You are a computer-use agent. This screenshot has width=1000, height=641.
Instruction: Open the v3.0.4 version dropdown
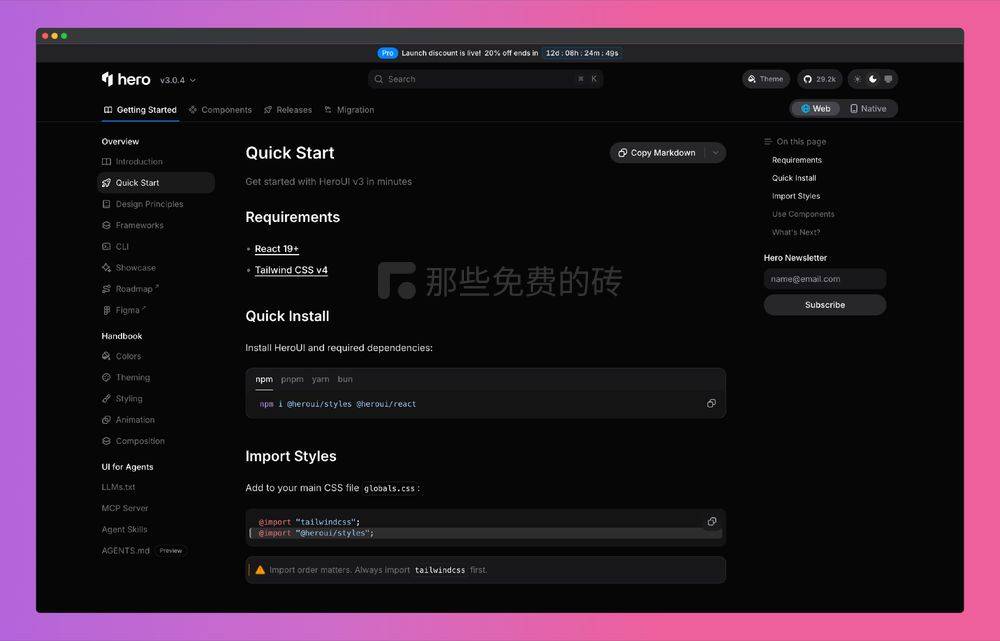178,80
